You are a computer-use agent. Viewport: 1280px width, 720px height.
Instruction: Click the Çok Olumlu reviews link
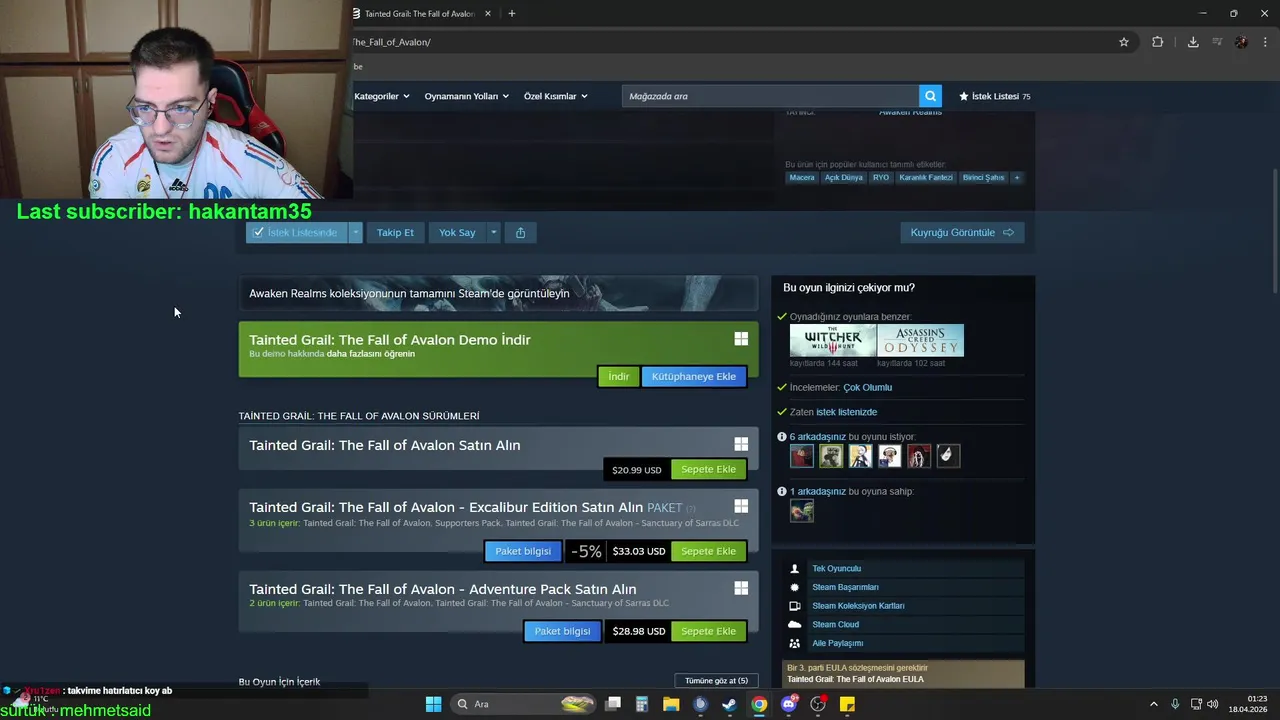[x=867, y=387]
